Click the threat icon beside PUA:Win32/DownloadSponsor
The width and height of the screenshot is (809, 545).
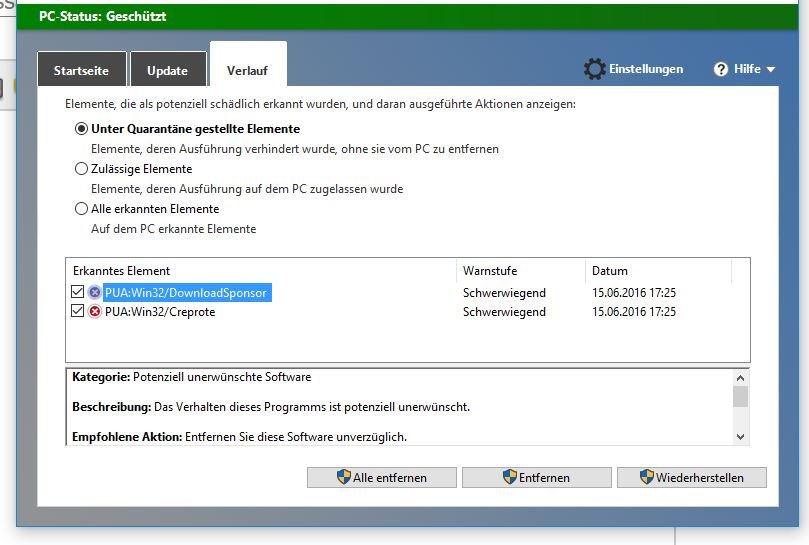pos(94,293)
